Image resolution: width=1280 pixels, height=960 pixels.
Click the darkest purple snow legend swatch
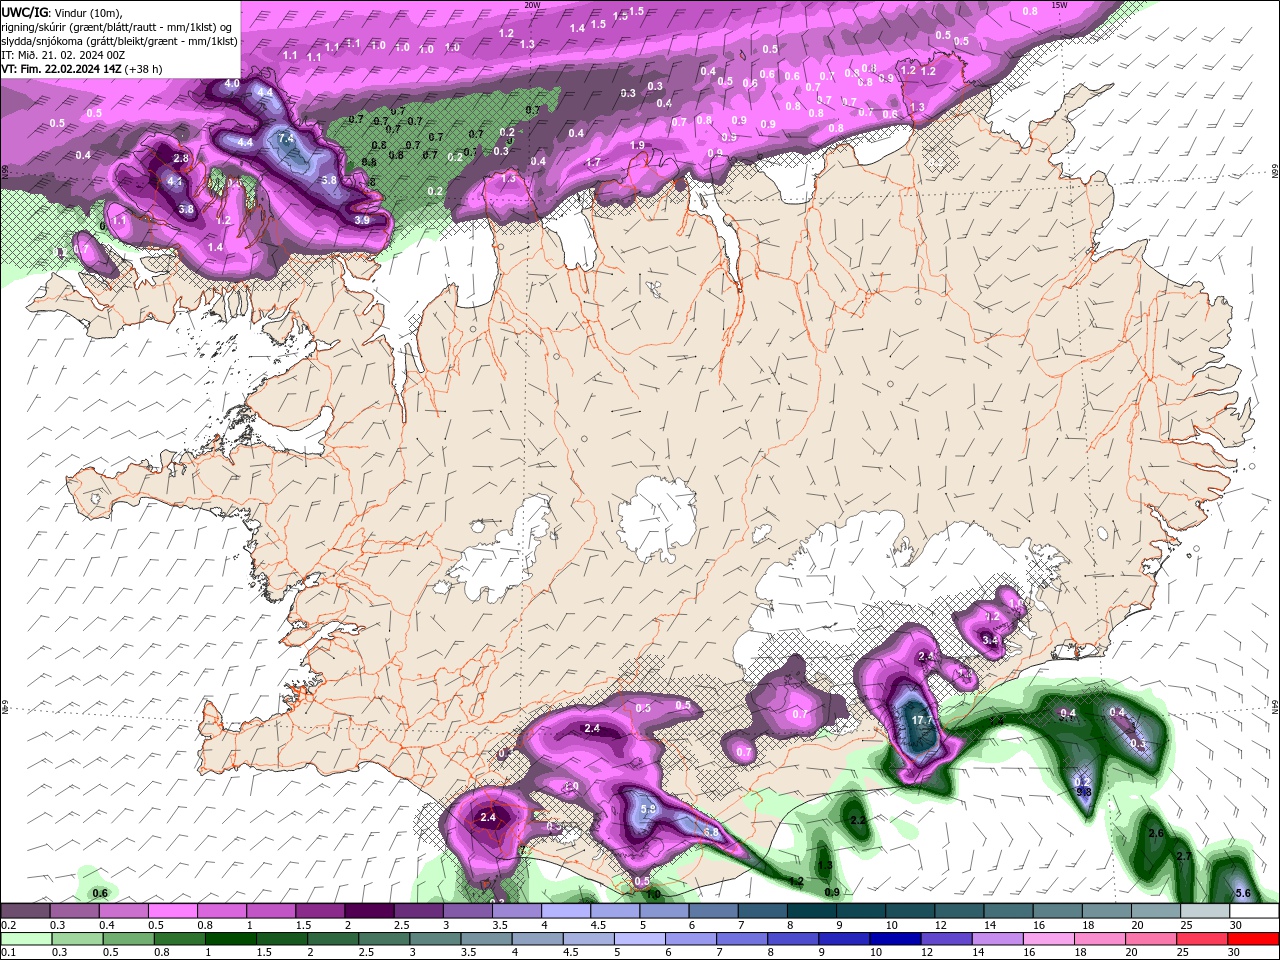pyautogui.click(x=368, y=911)
